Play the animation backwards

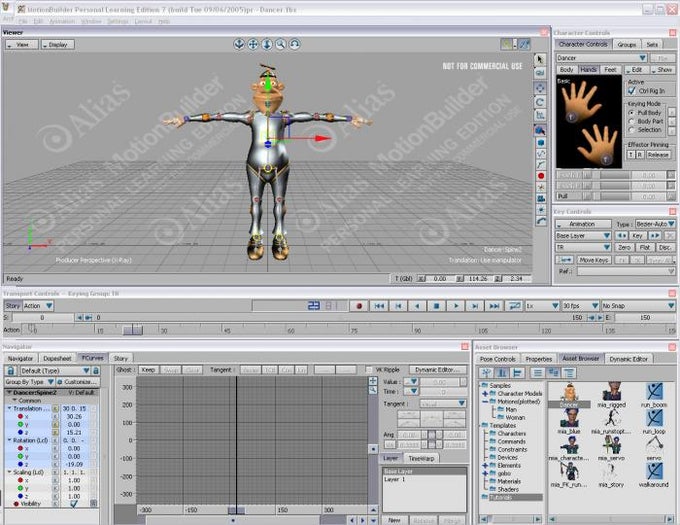click(417, 306)
